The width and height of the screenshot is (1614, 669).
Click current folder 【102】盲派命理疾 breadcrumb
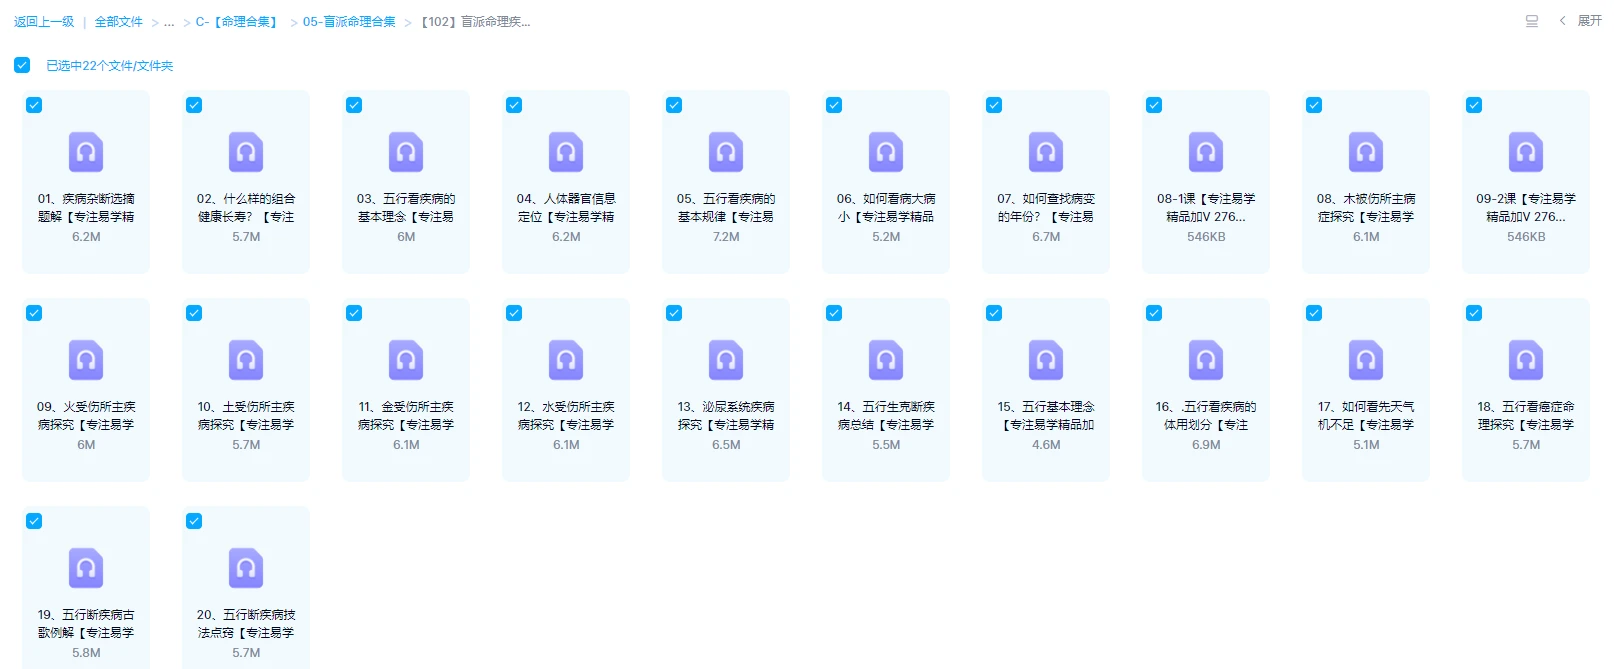pos(474,22)
